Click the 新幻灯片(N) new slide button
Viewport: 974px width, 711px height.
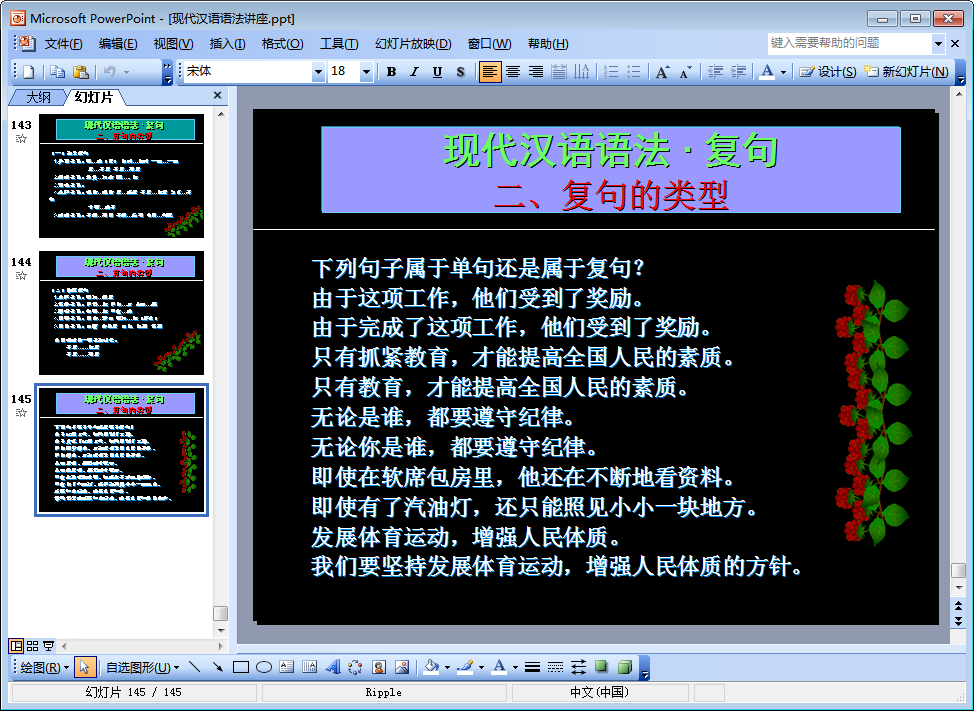[907, 72]
